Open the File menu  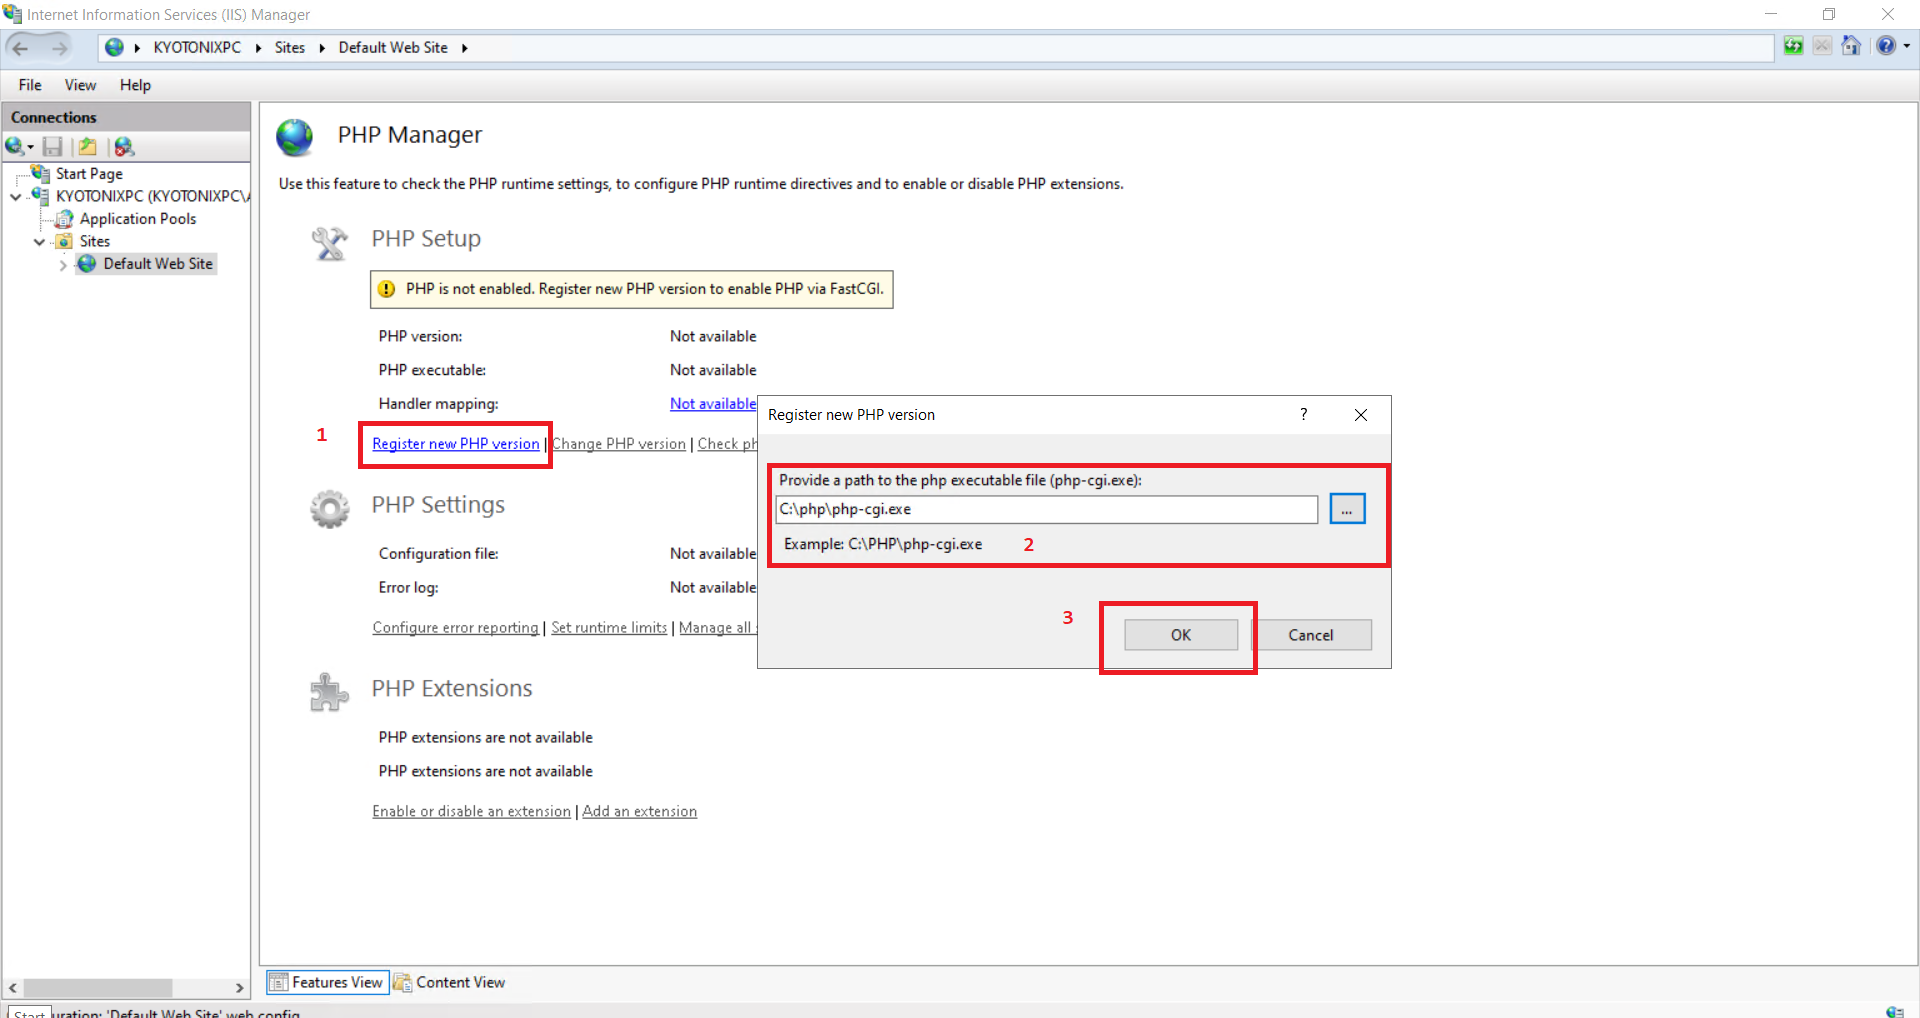(30, 85)
